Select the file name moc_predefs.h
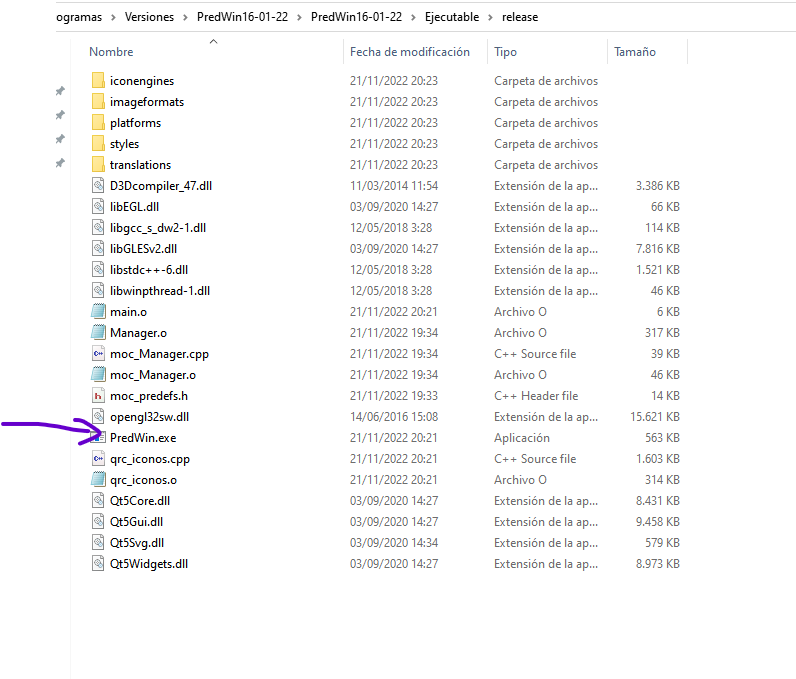796x679 pixels. click(149, 396)
